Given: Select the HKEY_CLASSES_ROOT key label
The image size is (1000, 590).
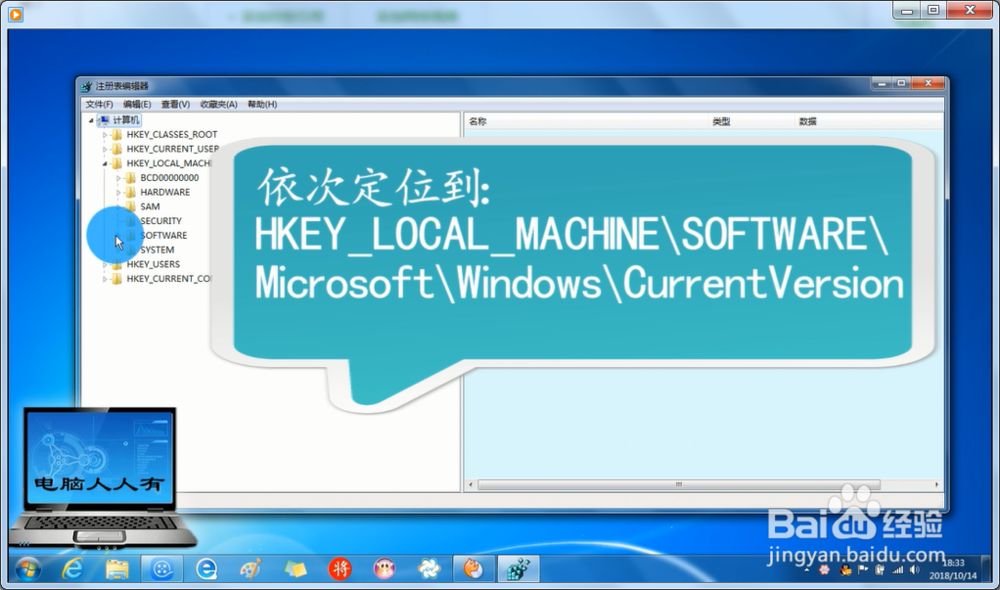Looking at the screenshot, I should 172,135.
